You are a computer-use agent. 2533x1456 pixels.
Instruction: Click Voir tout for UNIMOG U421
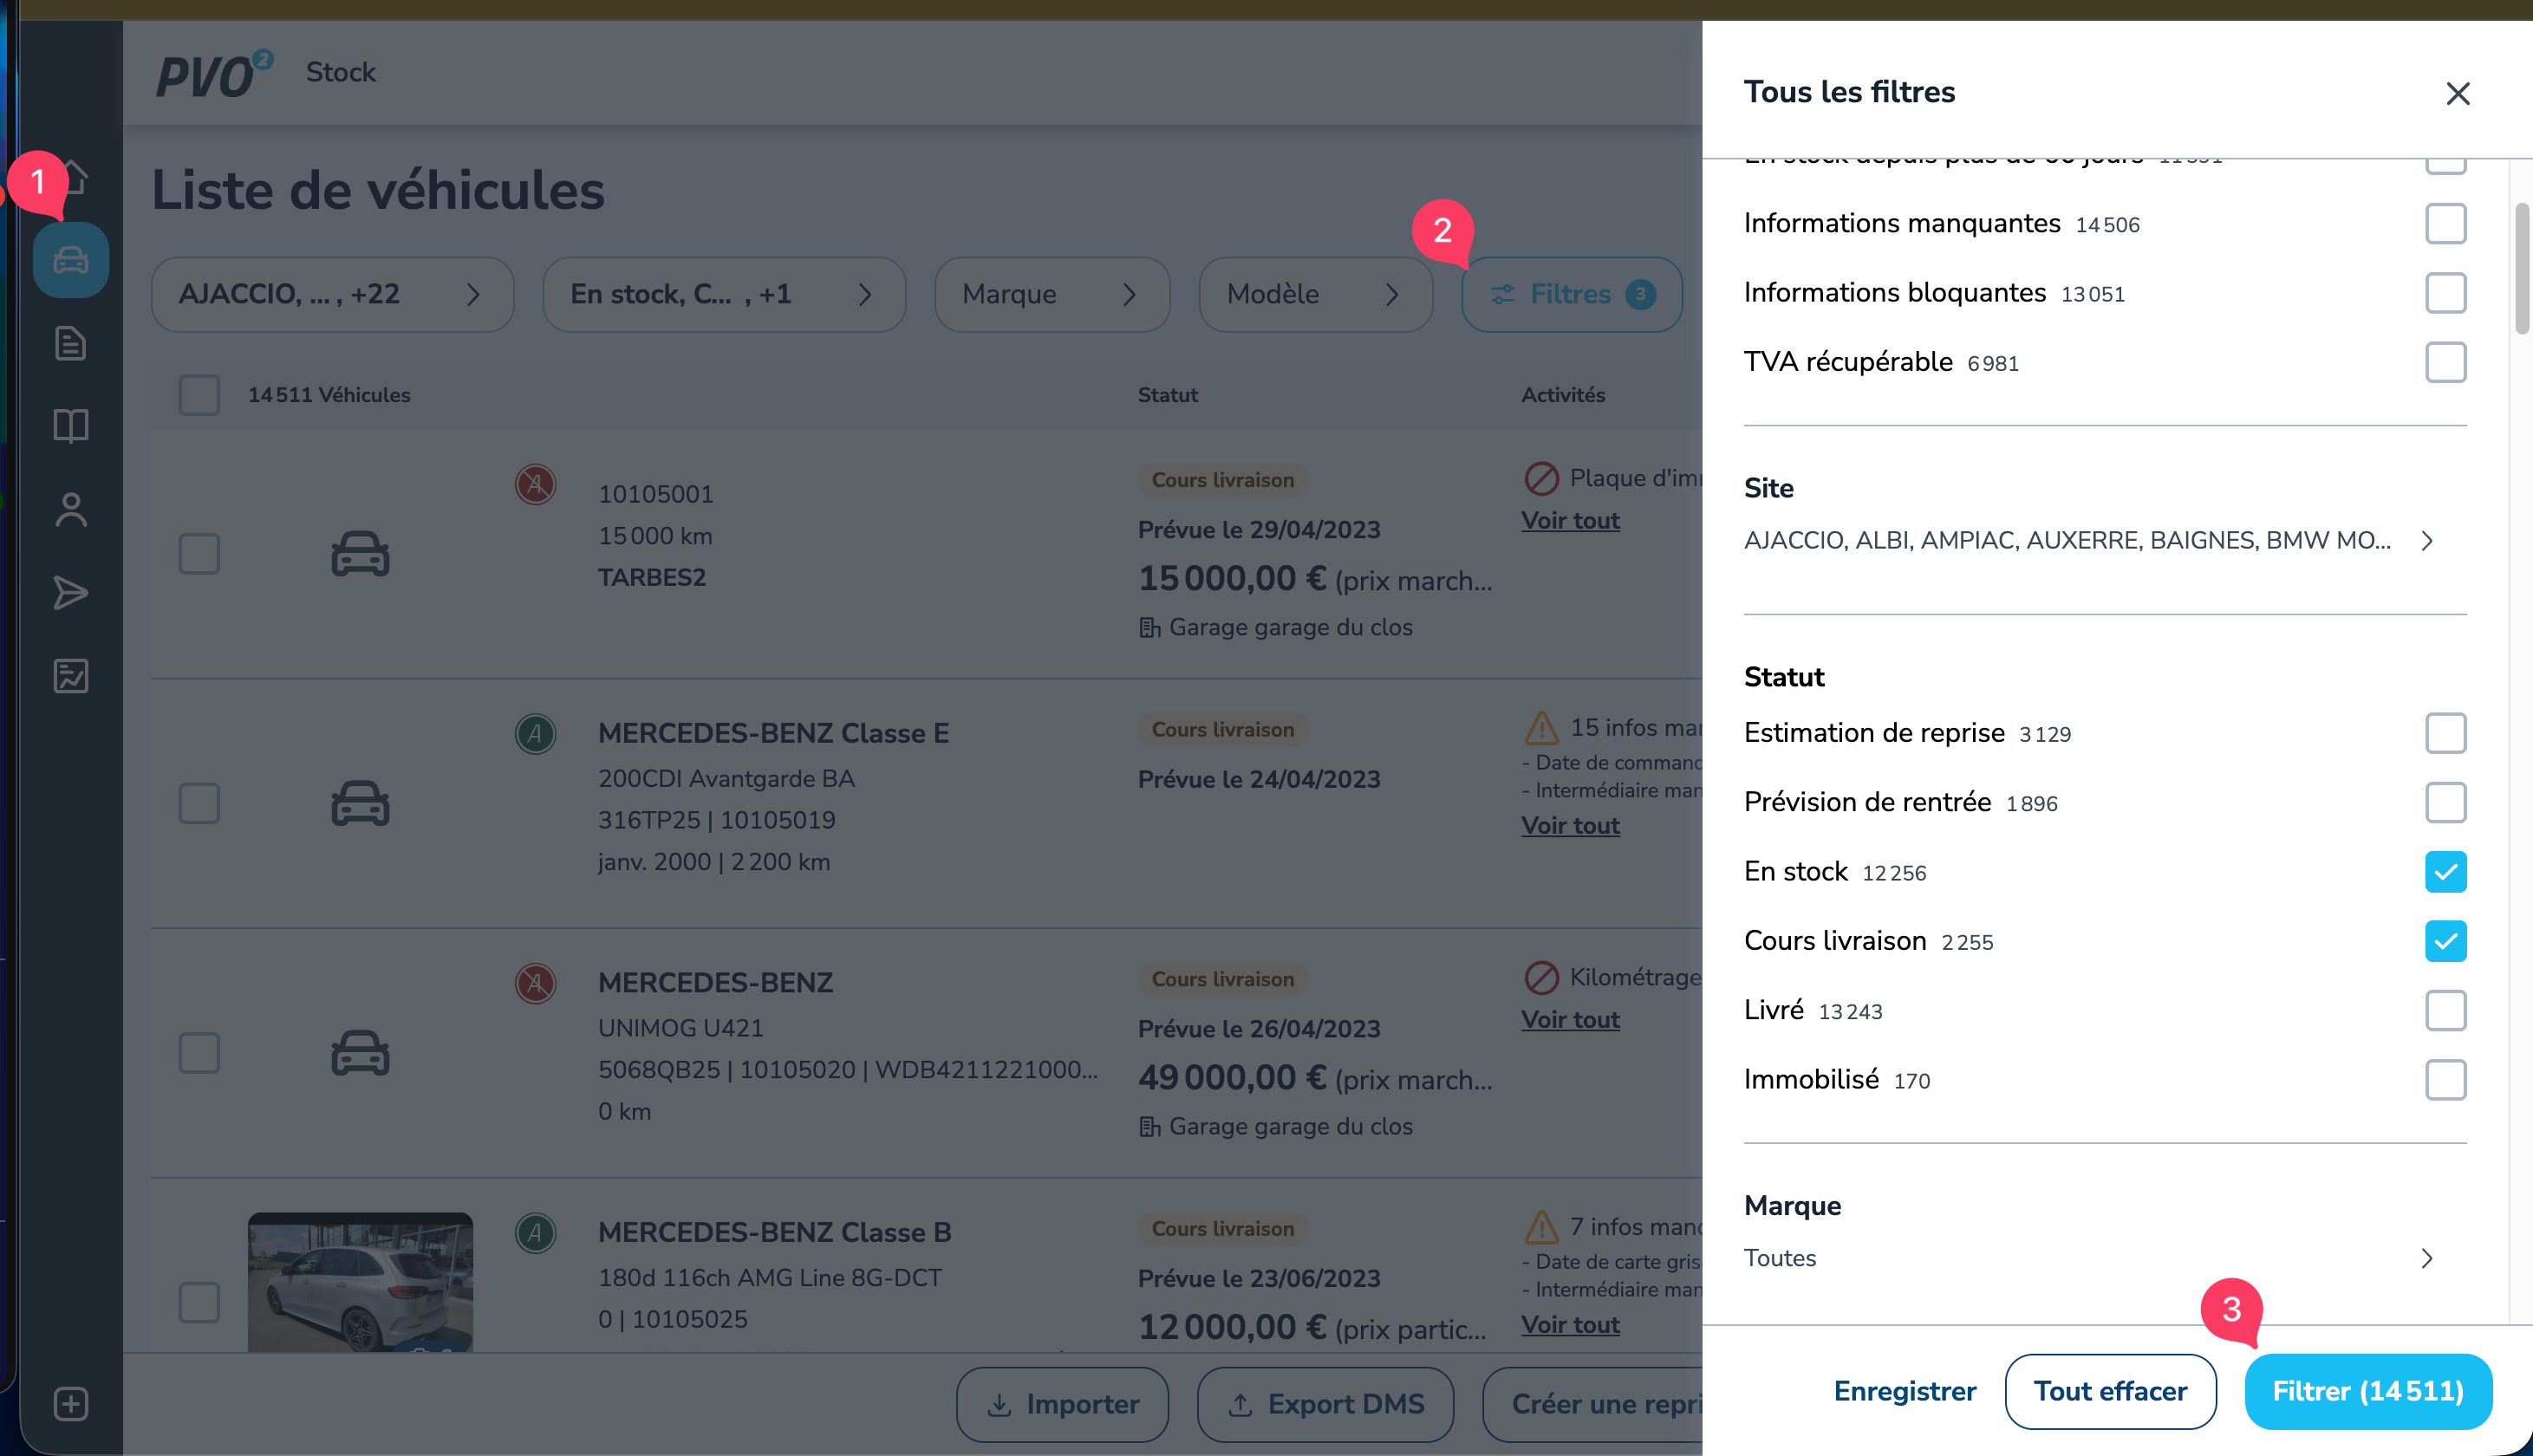1570,1020
